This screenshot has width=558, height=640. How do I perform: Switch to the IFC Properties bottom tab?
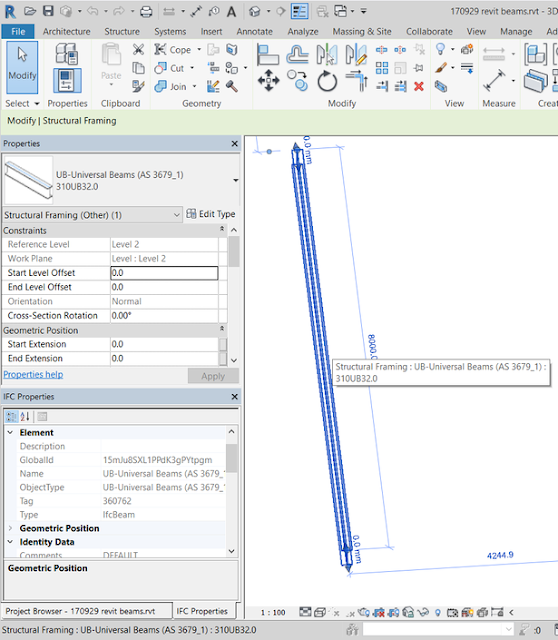[x=202, y=611]
